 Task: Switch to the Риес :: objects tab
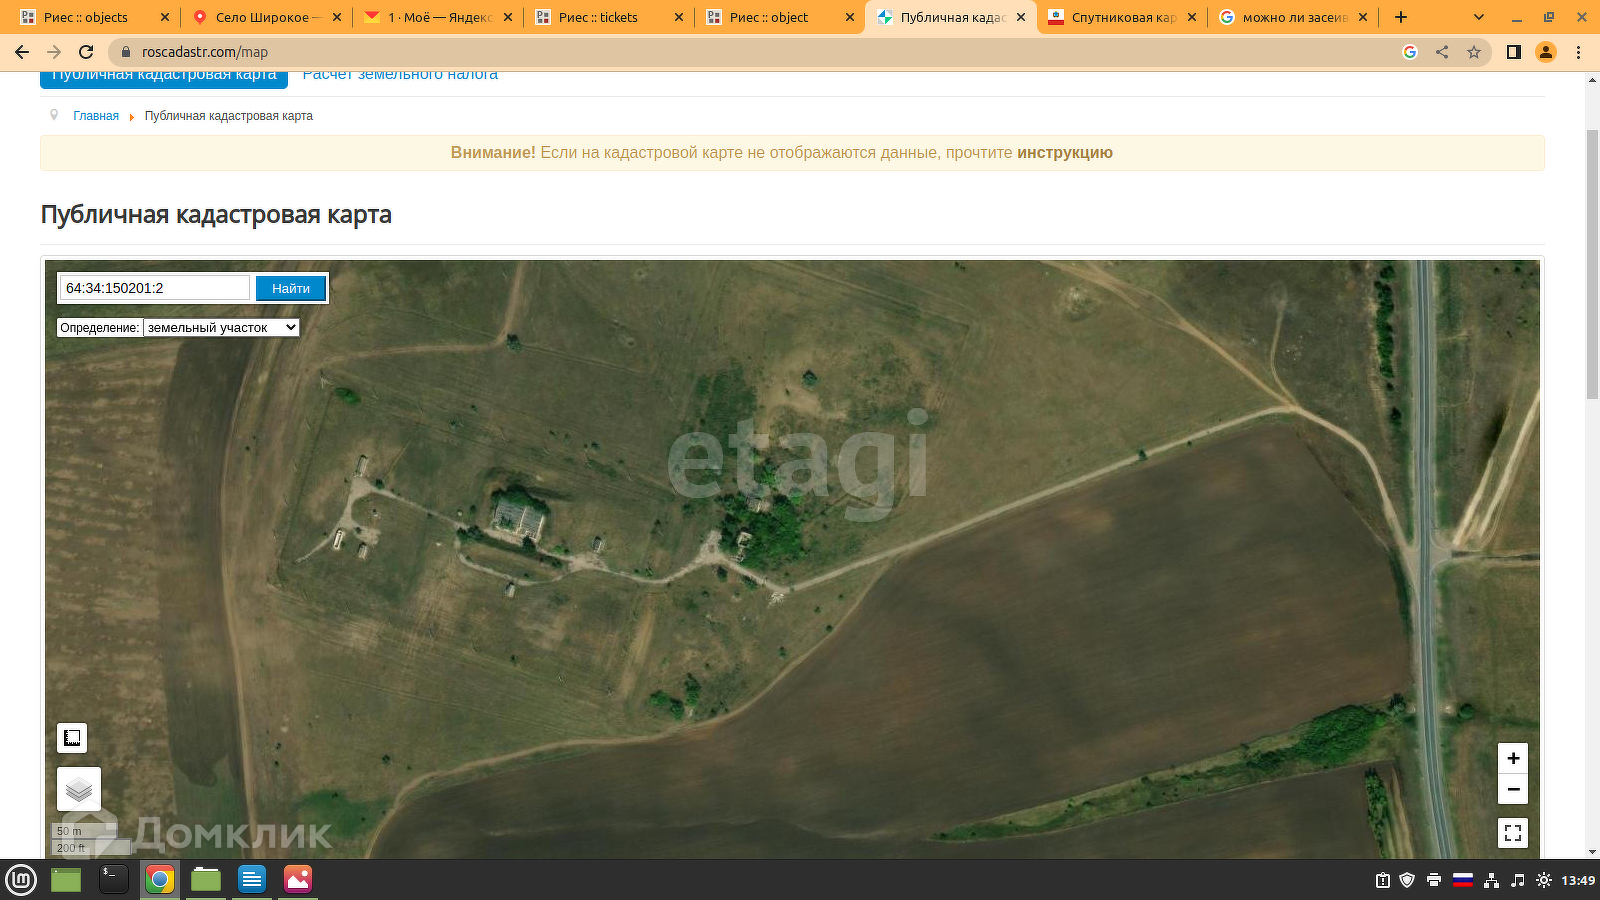click(x=86, y=17)
